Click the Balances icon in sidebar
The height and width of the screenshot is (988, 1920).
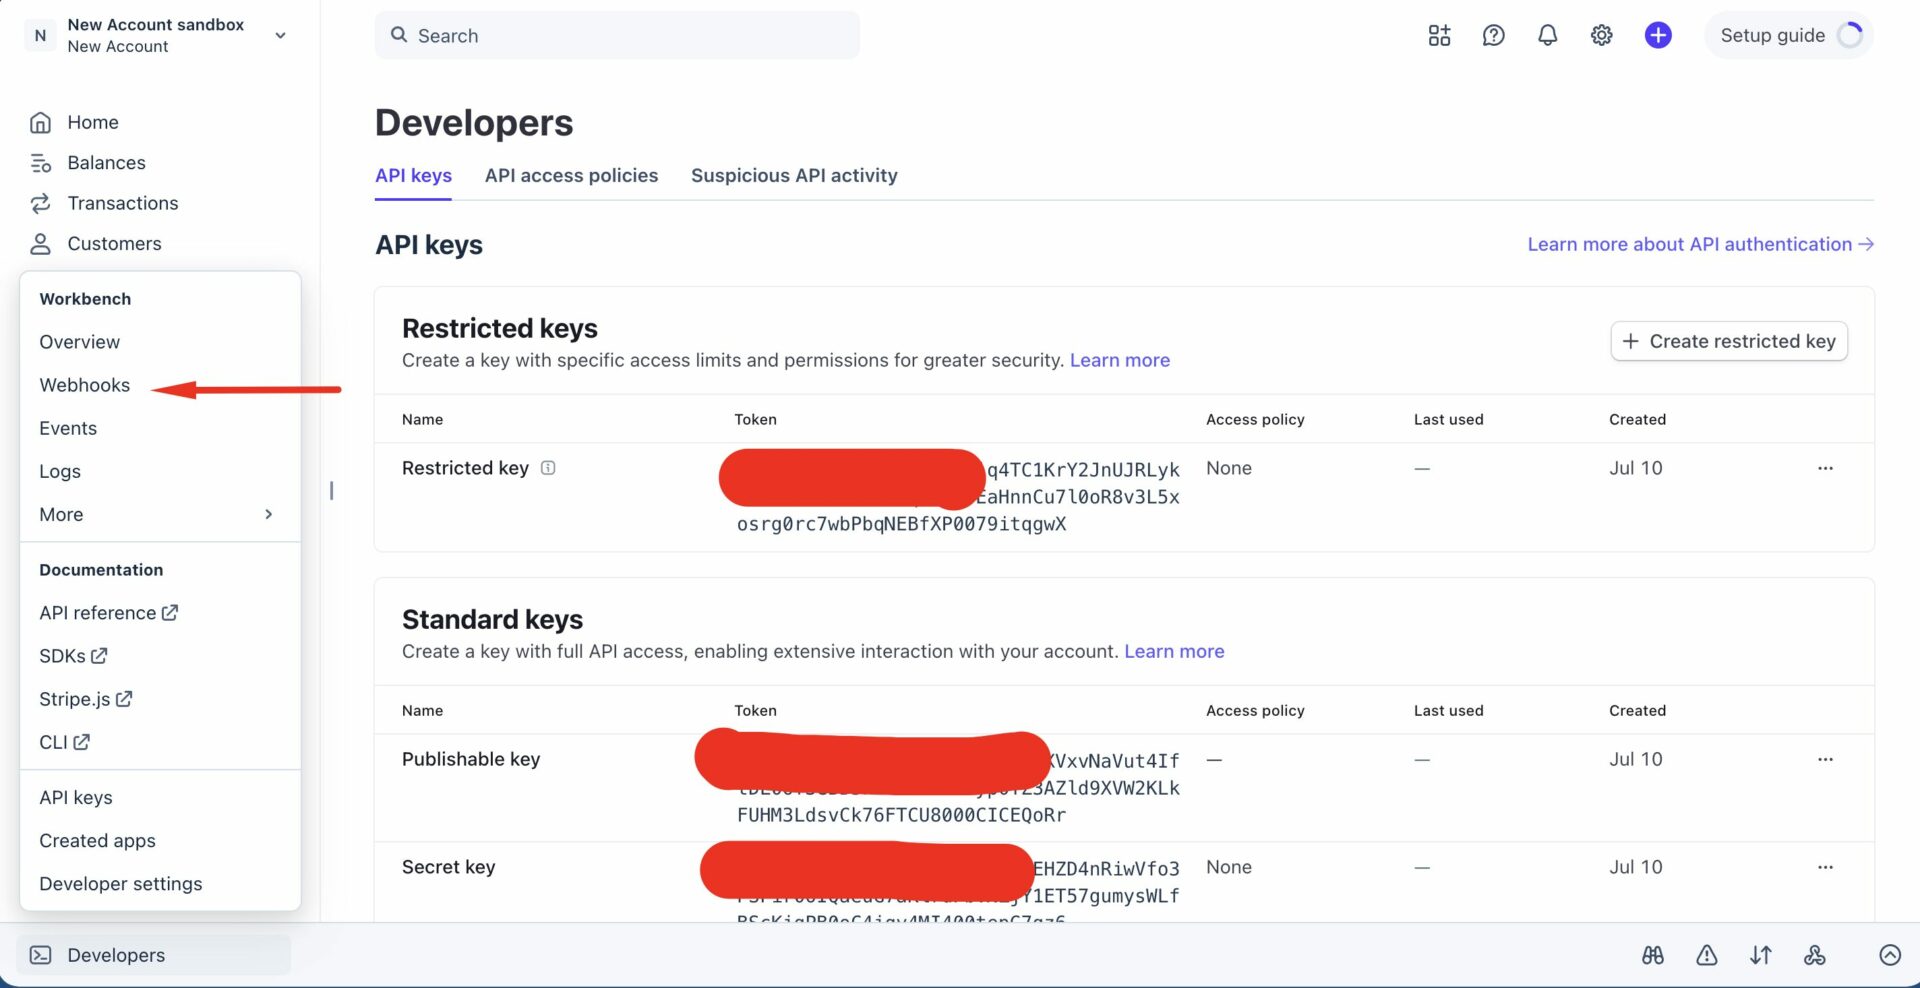(40, 163)
